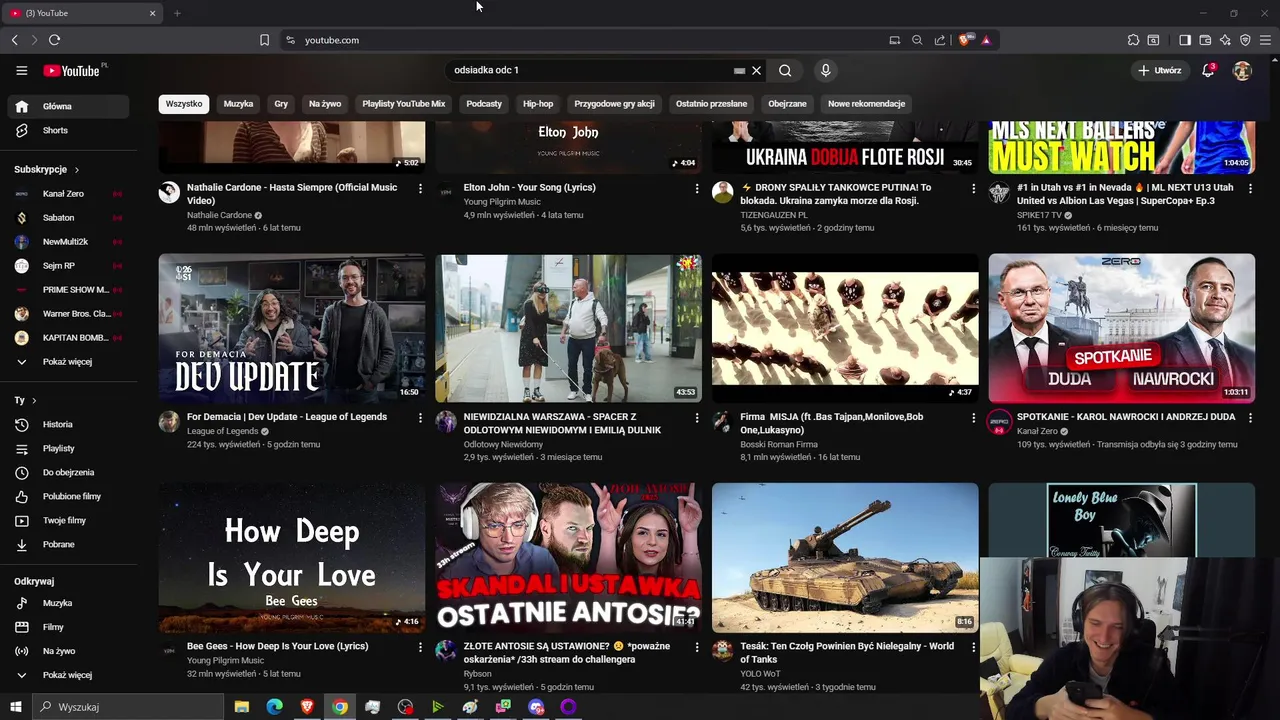Go back in browser history
Image resolution: width=1280 pixels, height=720 pixels.
(x=14, y=40)
